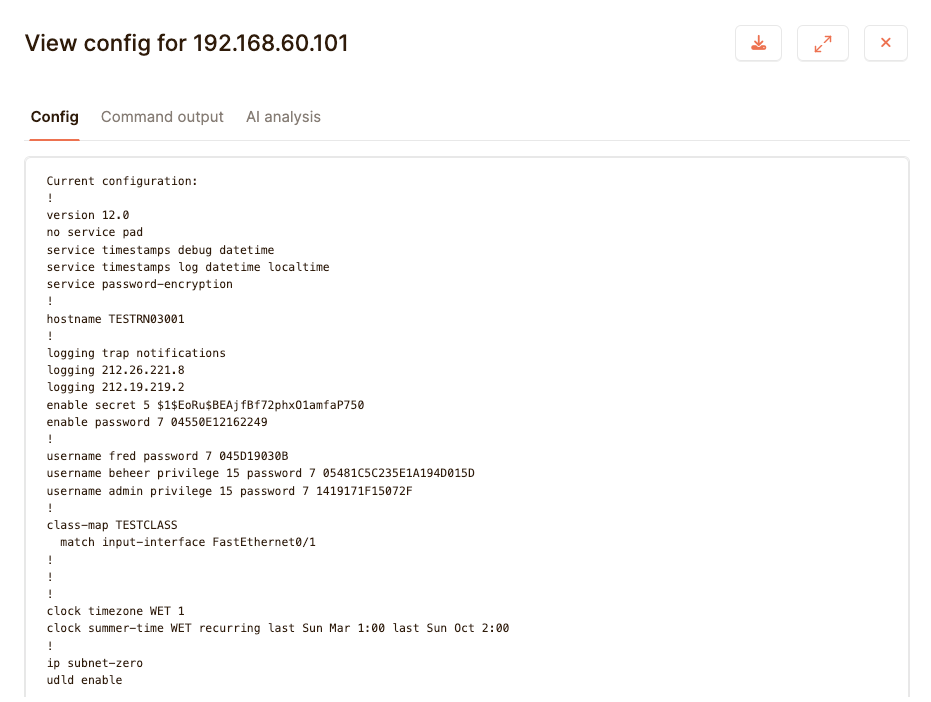Click the version 12.0 line
The height and width of the screenshot is (702, 931).
(x=88, y=215)
